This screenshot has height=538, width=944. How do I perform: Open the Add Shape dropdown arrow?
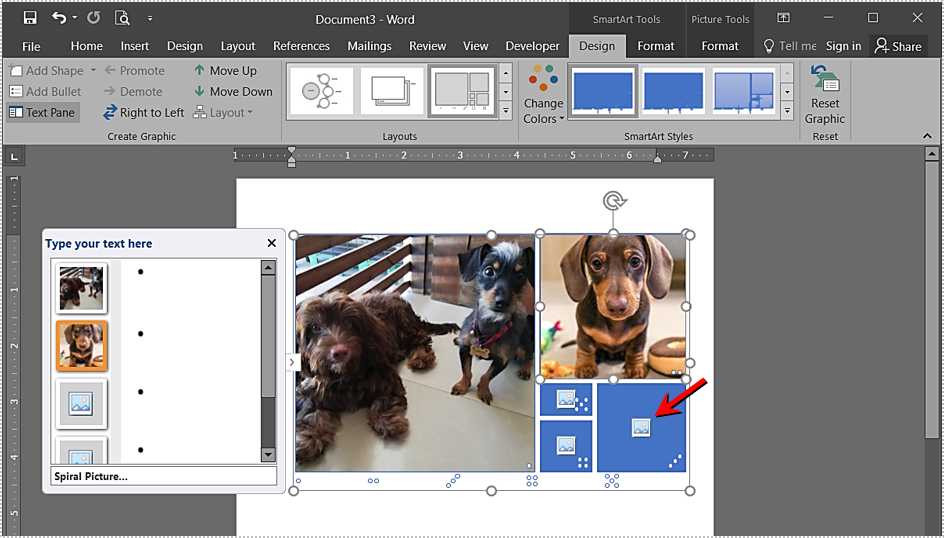pyautogui.click(x=93, y=71)
